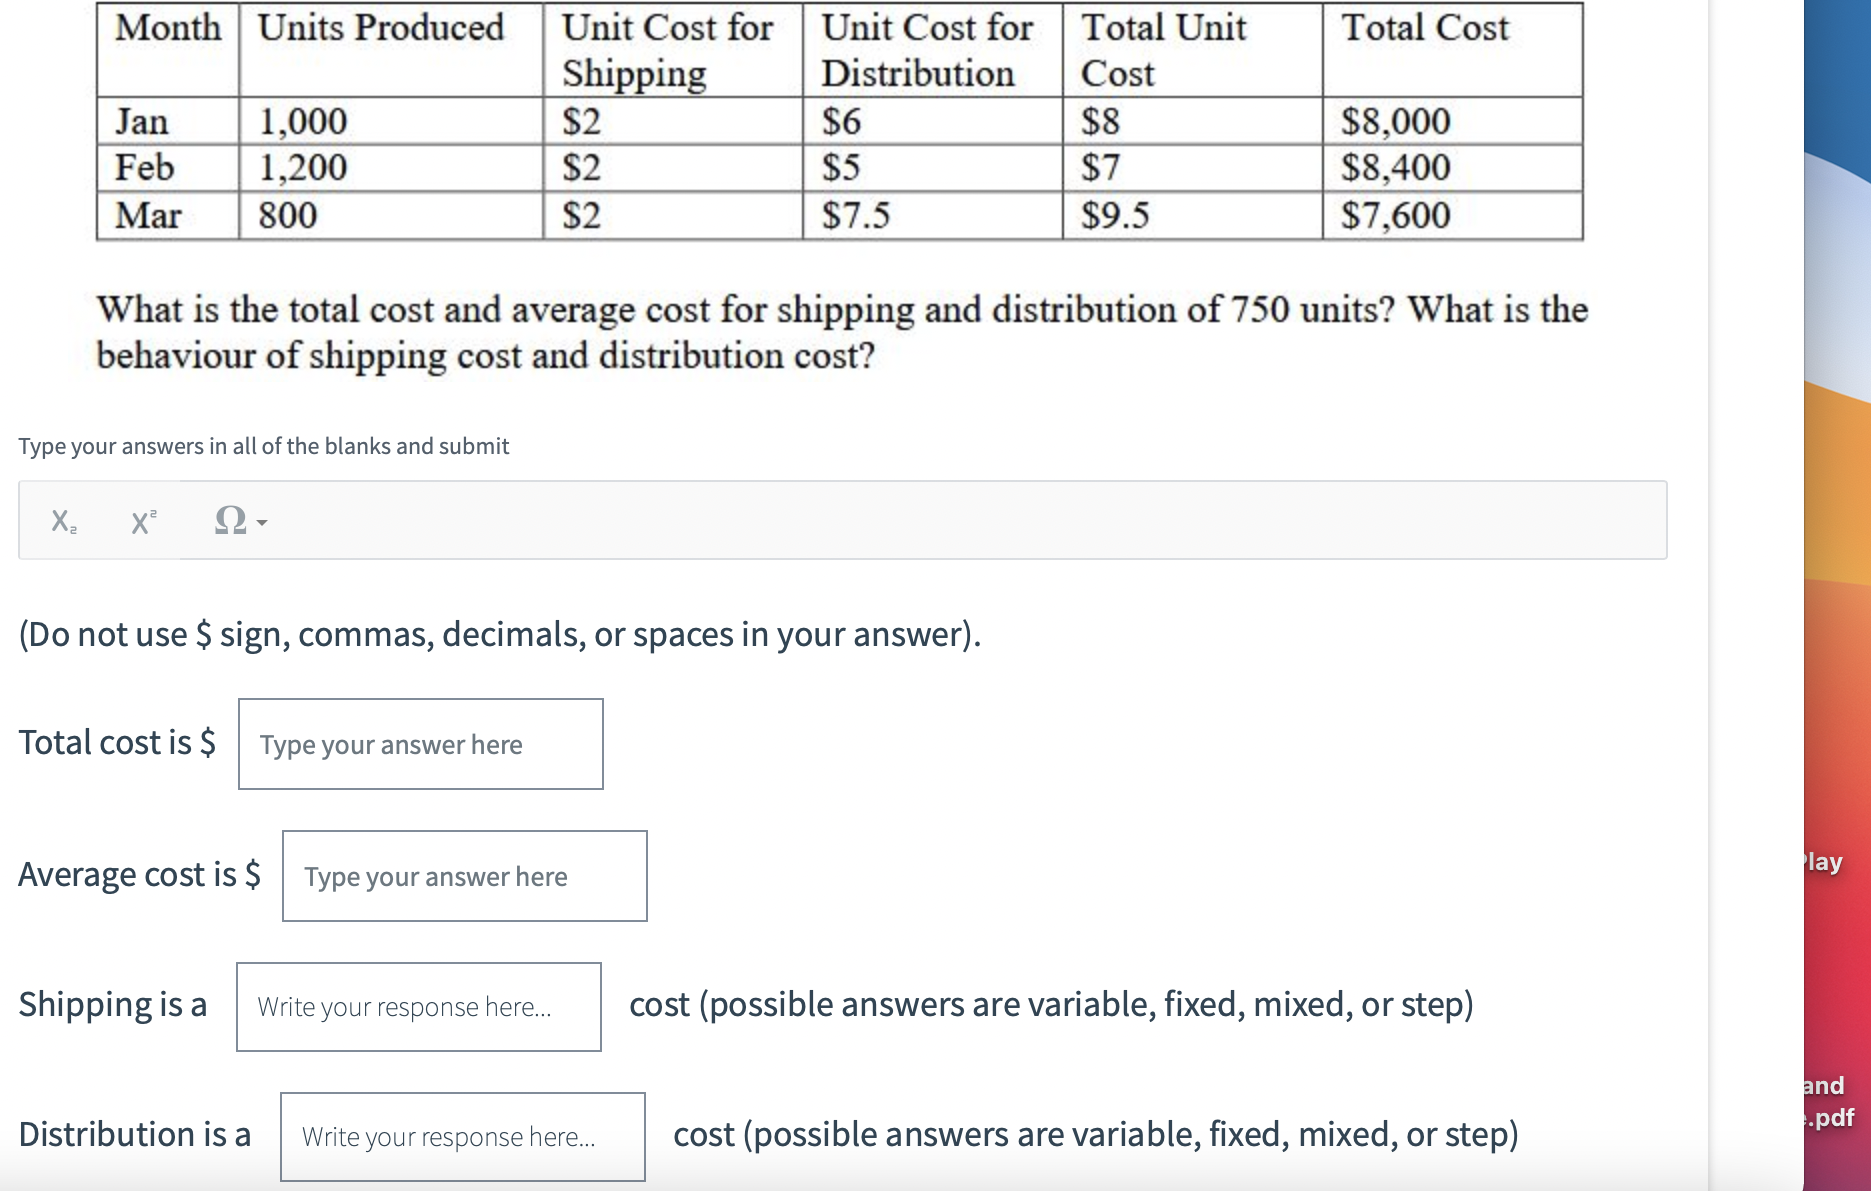The image size is (1871, 1191).
Task: Click the subscript button before typing an answer
Action: (63, 521)
